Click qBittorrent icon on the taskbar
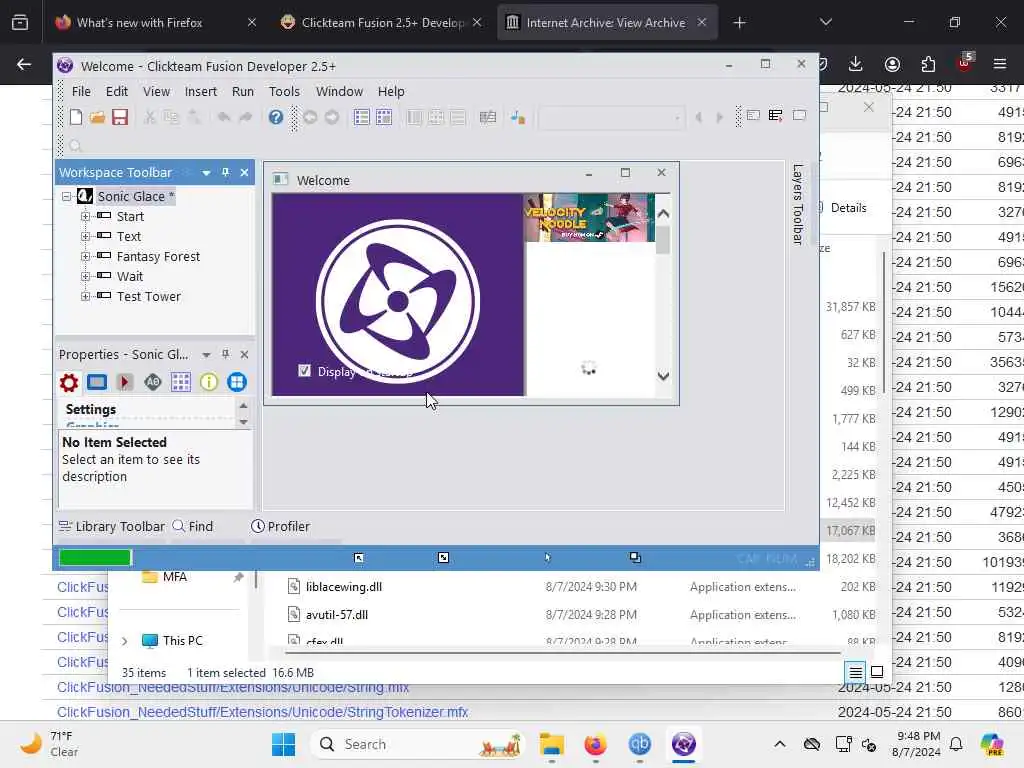 tap(639, 744)
